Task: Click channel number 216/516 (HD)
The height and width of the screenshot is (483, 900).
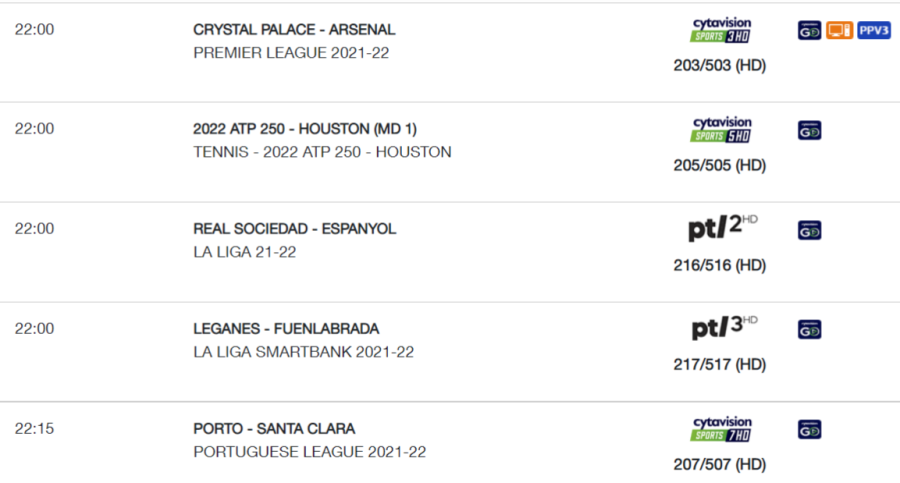Action: click(x=720, y=265)
